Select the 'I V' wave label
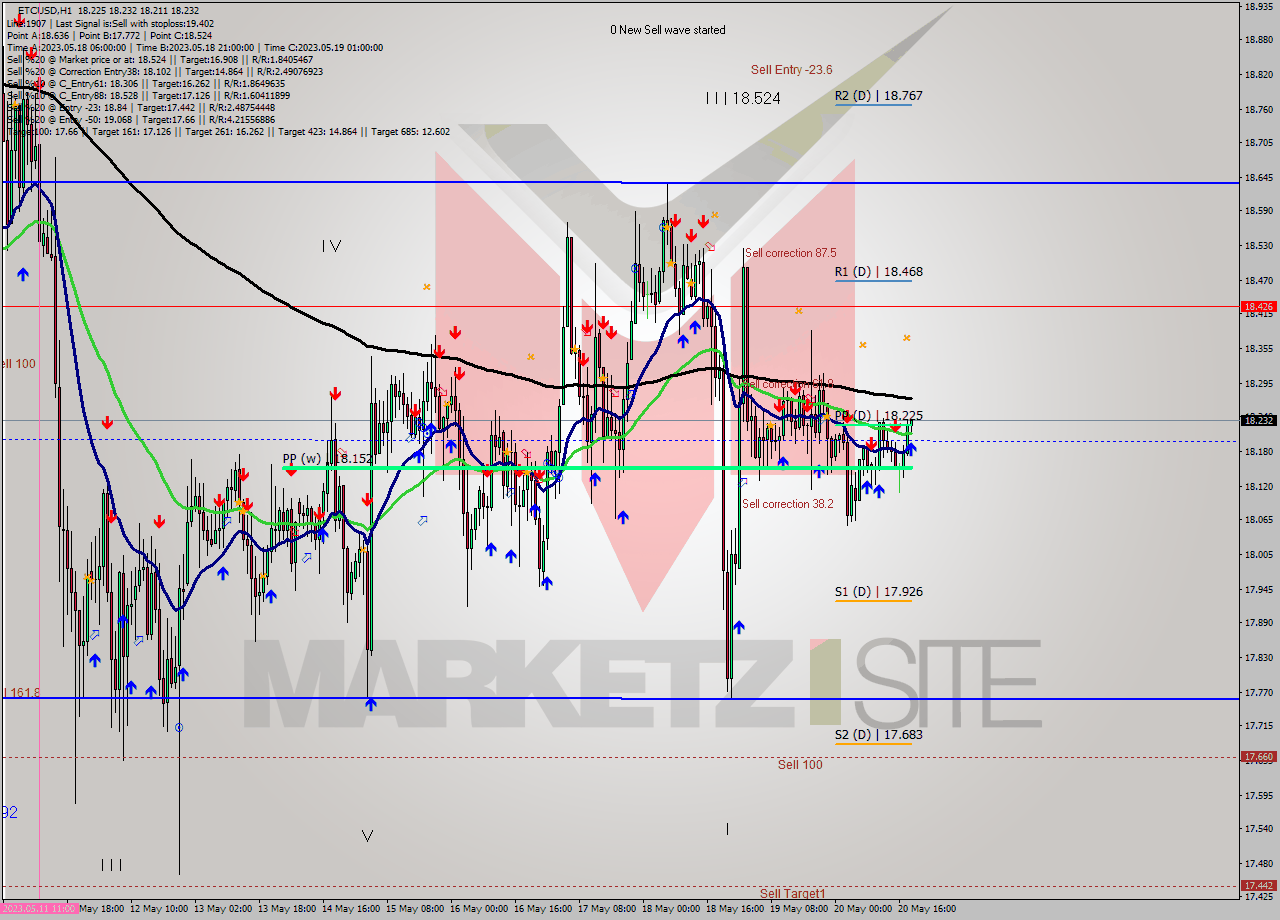The height and width of the screenshot is (920, 1280). (332, 246)
